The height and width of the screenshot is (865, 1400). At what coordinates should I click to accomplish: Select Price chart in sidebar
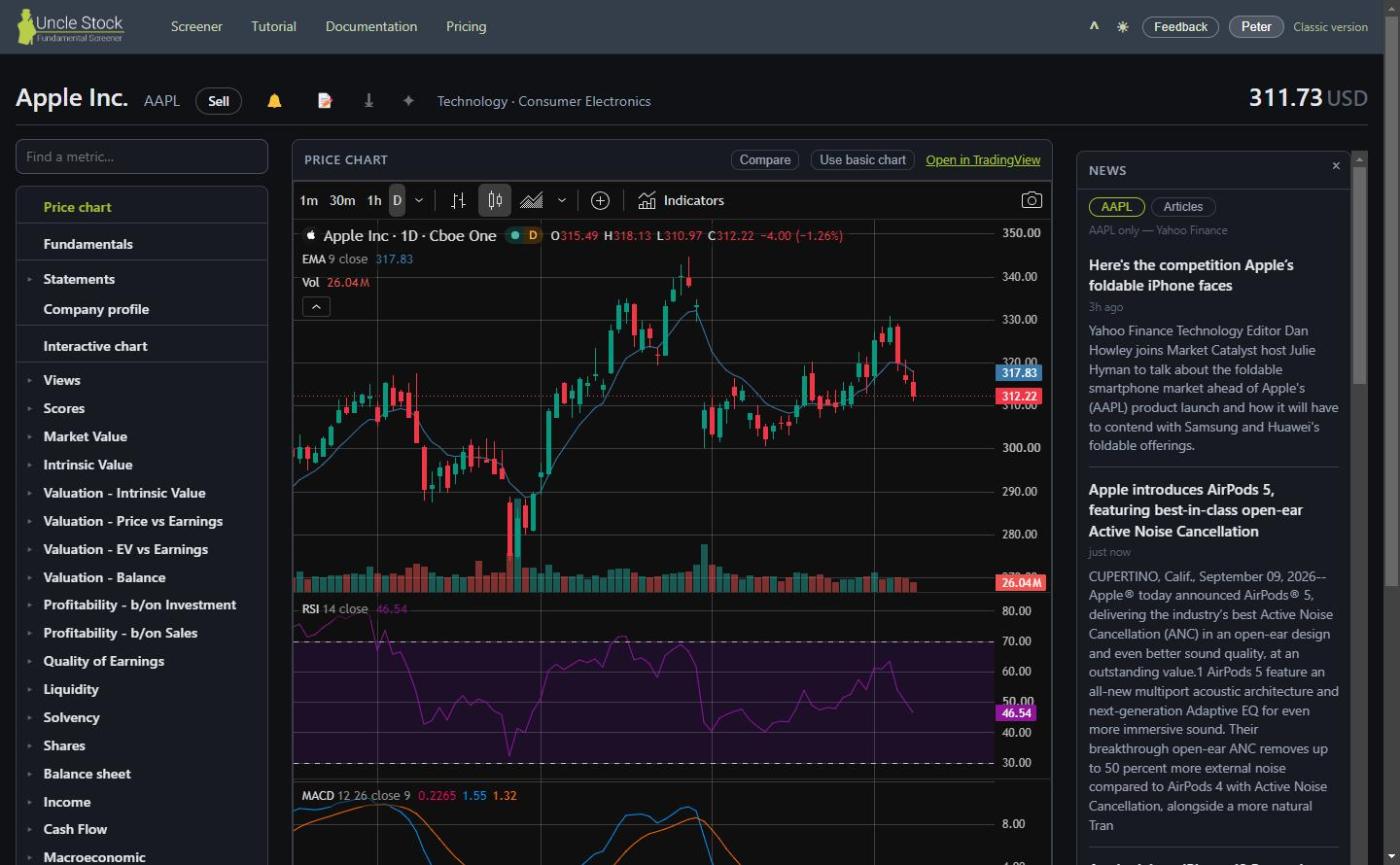click(77, 207)
